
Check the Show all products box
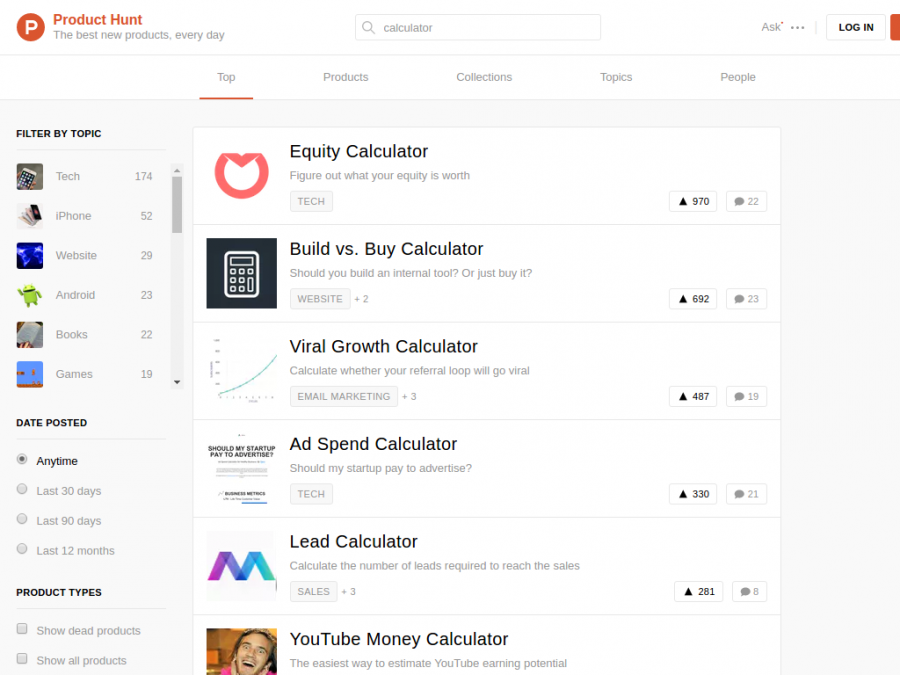22,659
